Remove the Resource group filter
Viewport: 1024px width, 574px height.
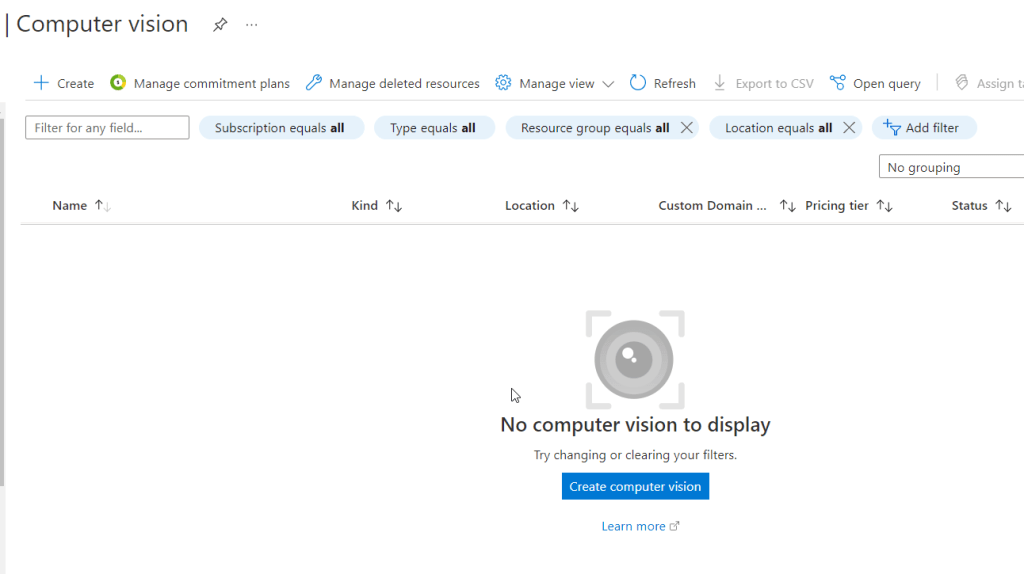[x=686, y=127]
